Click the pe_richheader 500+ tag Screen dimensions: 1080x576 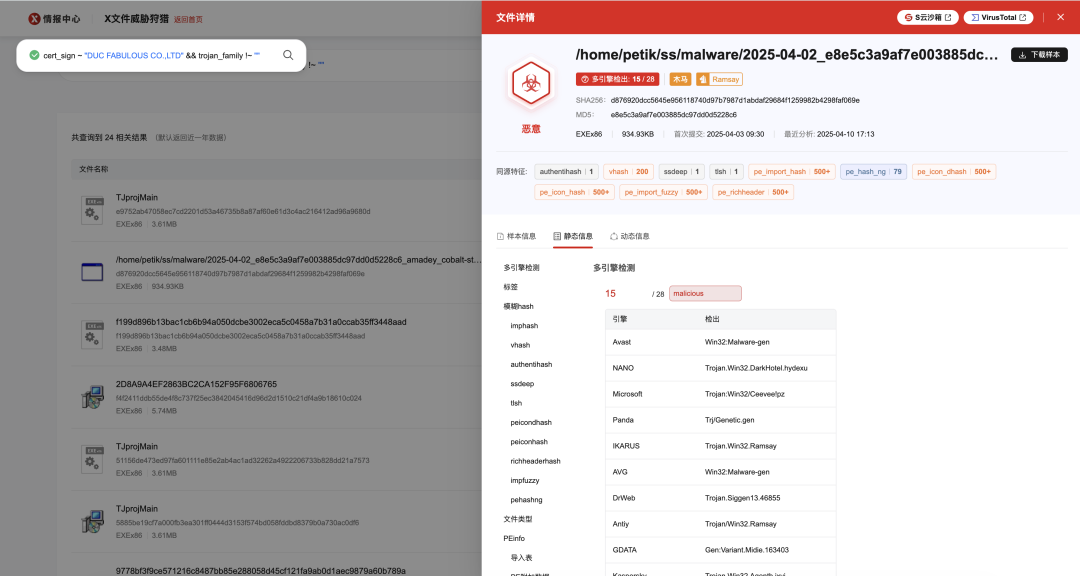(753, 192)
